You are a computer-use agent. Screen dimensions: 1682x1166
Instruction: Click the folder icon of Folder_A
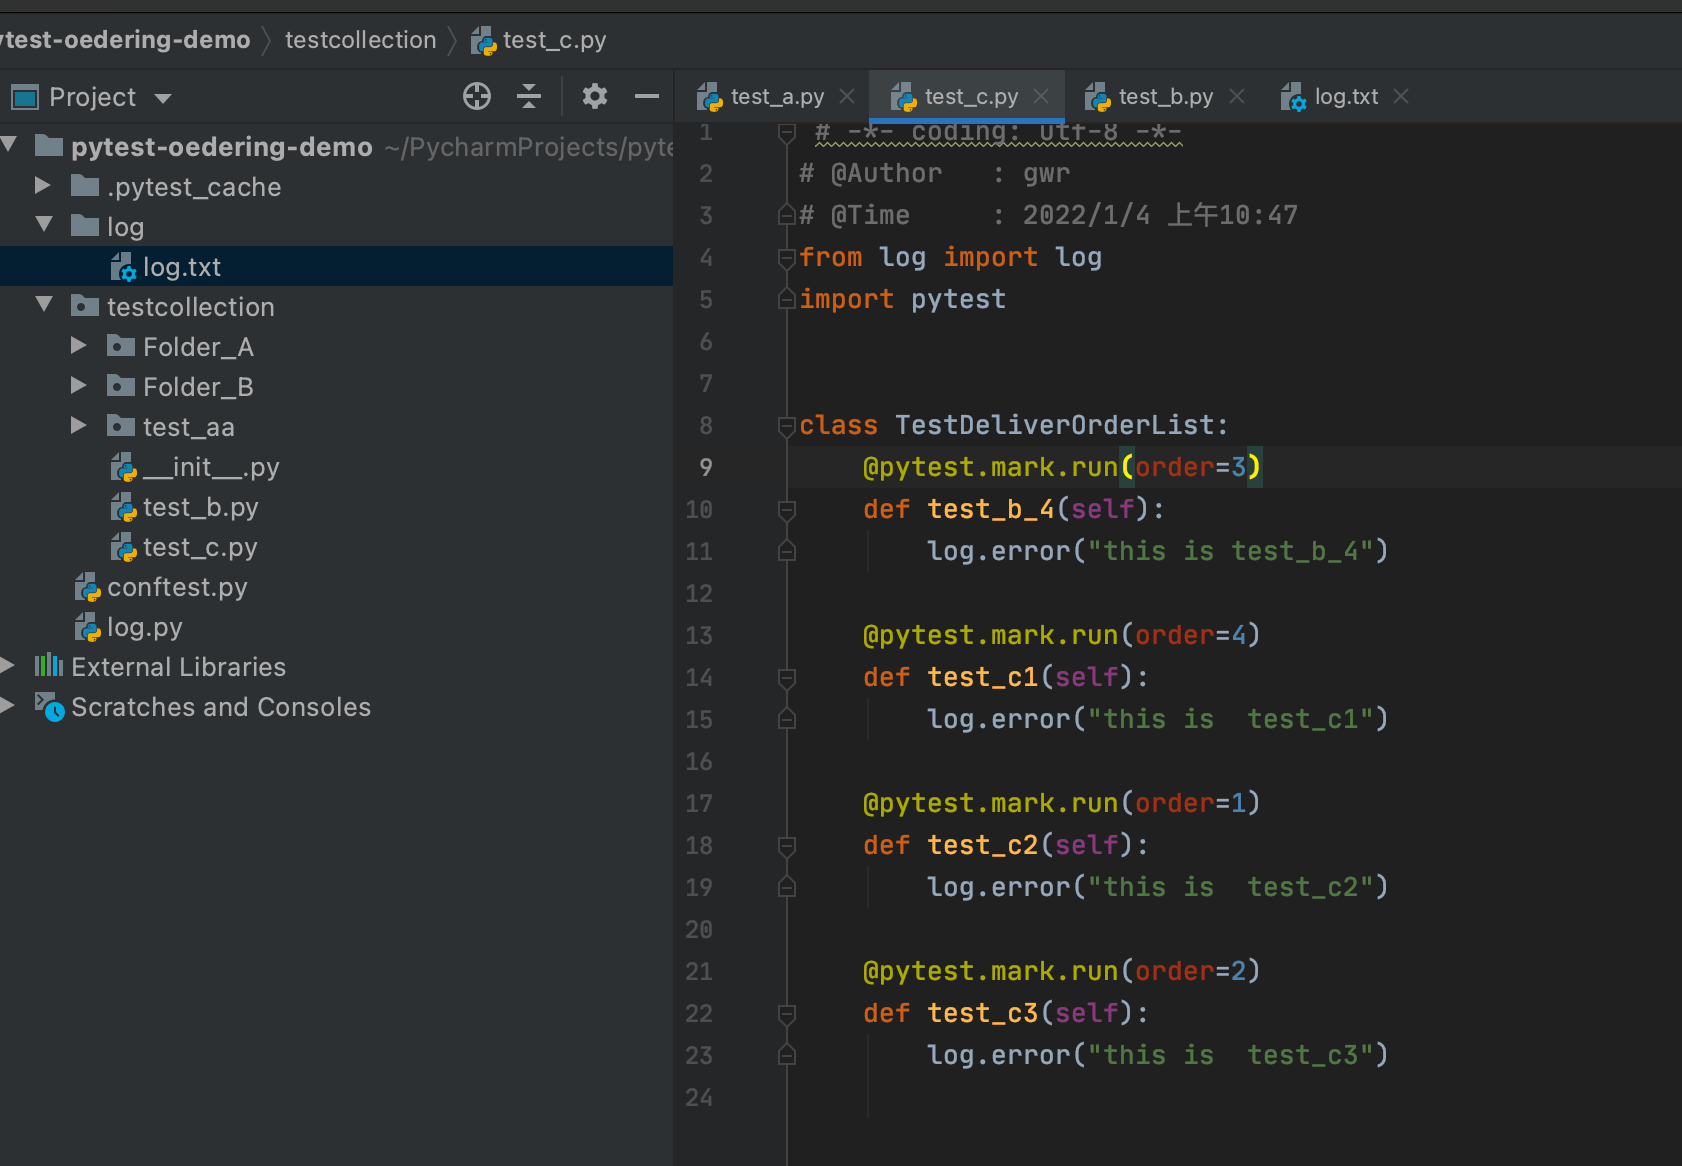[121, 346]
